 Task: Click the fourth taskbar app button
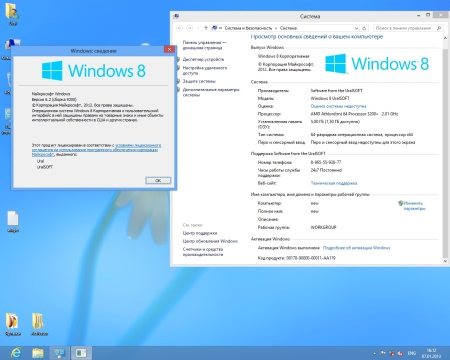point(81,353)
